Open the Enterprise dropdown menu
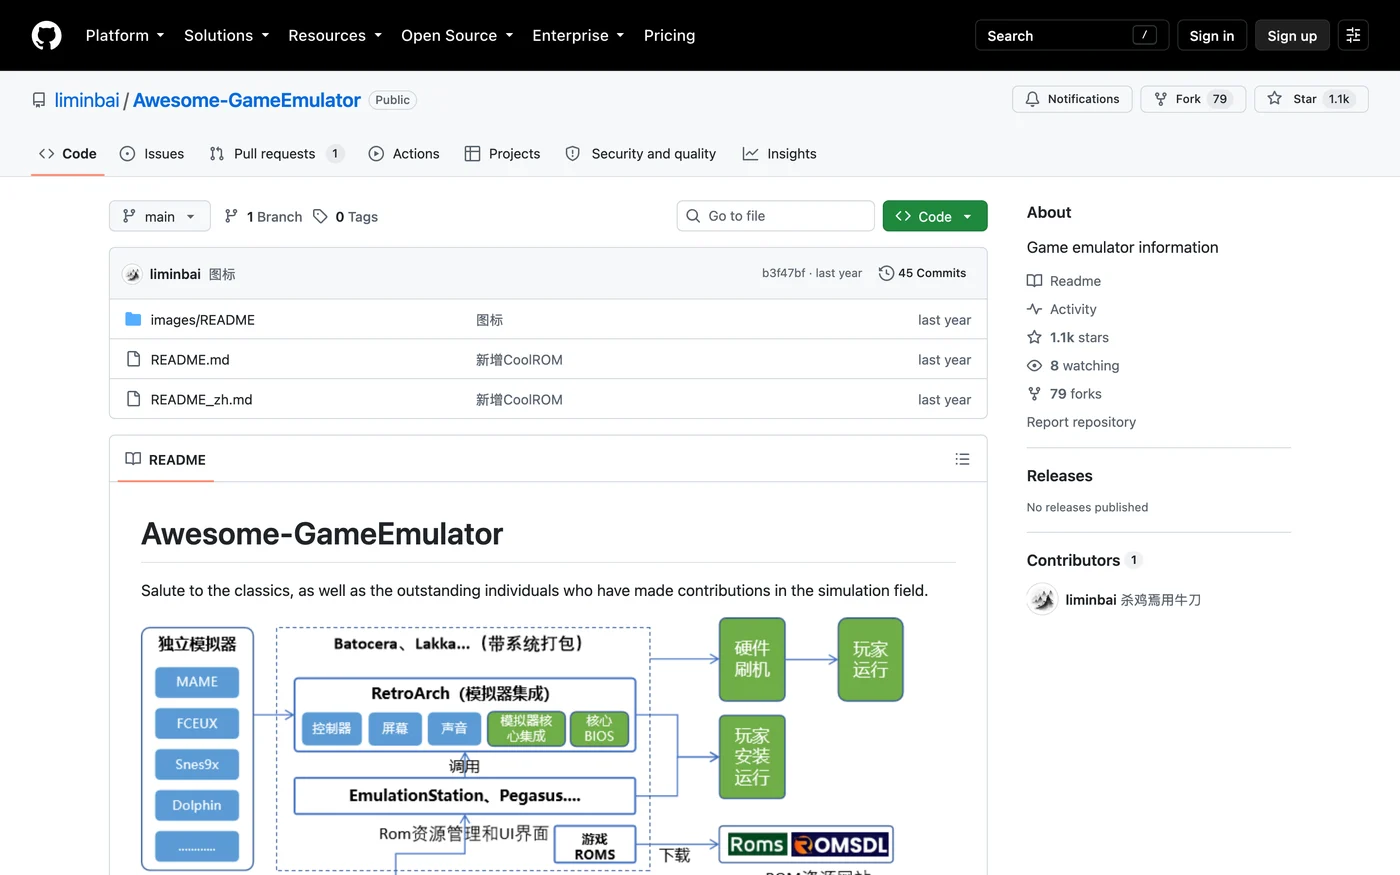The image size is (1400, 875). (x=578, y=35)
